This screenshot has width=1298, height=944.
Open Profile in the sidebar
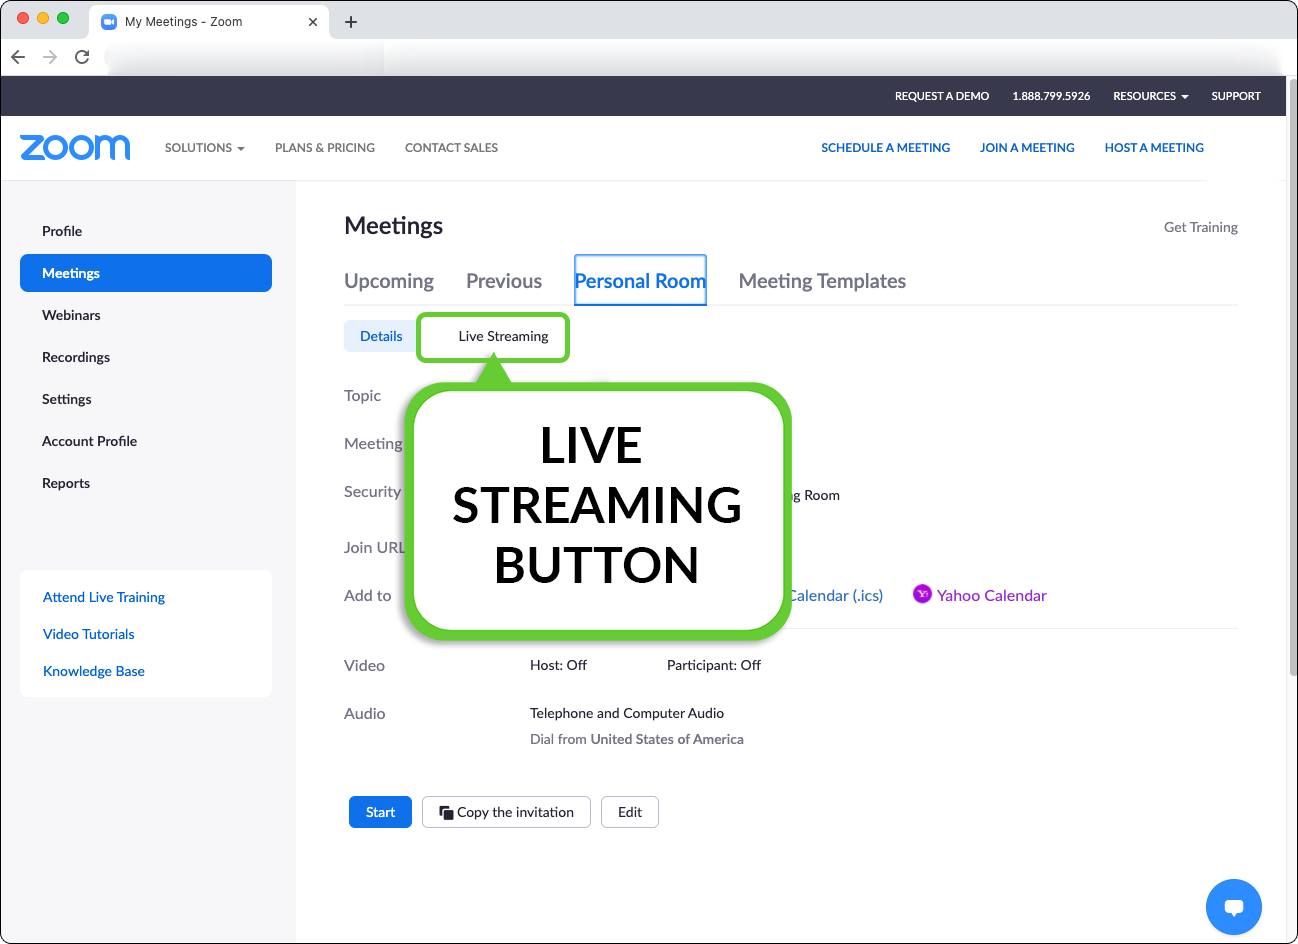tap(62, 231)
